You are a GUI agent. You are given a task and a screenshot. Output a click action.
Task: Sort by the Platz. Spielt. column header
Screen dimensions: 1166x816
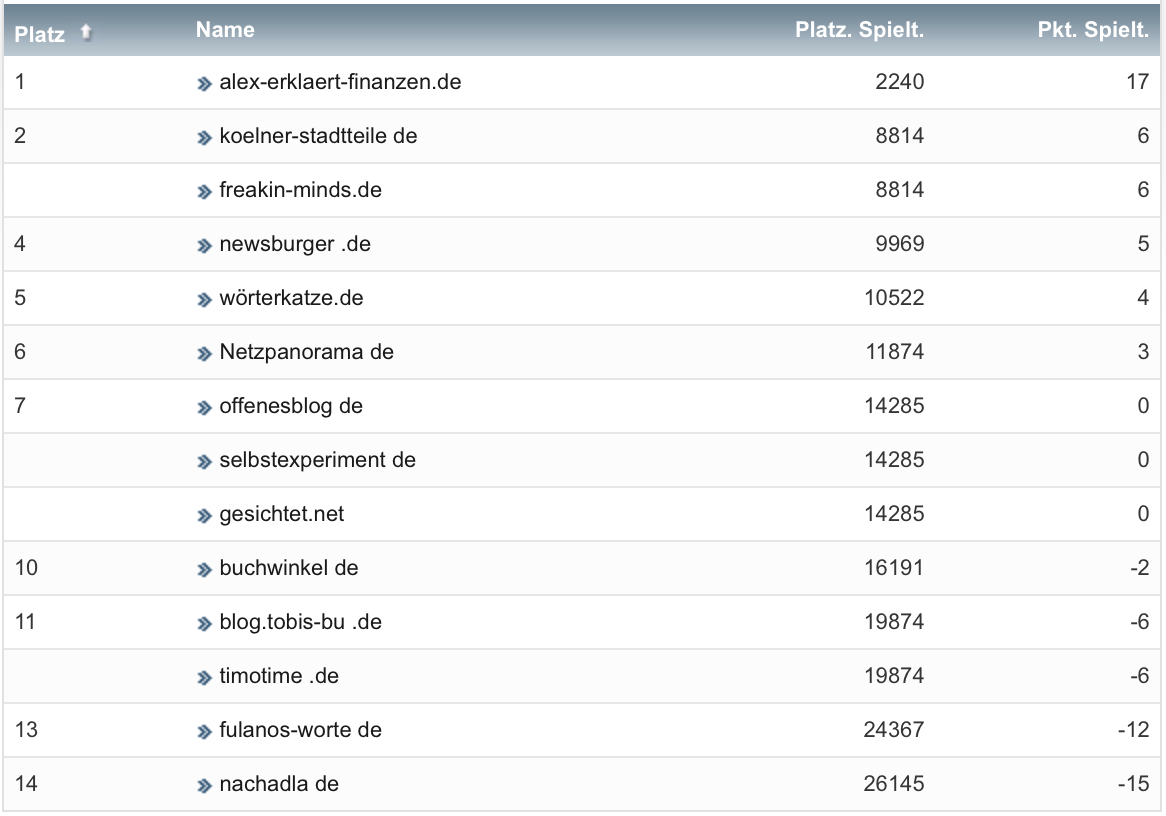[859, 30]
